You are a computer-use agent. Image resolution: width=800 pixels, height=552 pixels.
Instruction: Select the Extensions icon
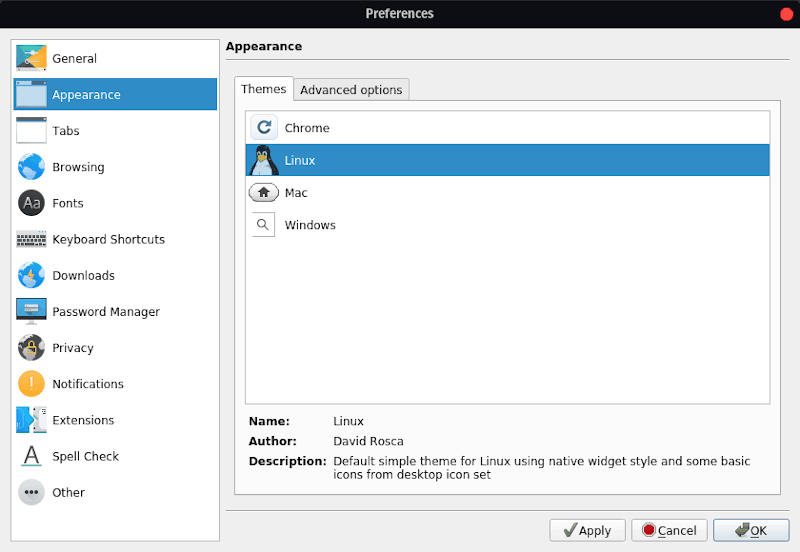click(x=32, y=420)
